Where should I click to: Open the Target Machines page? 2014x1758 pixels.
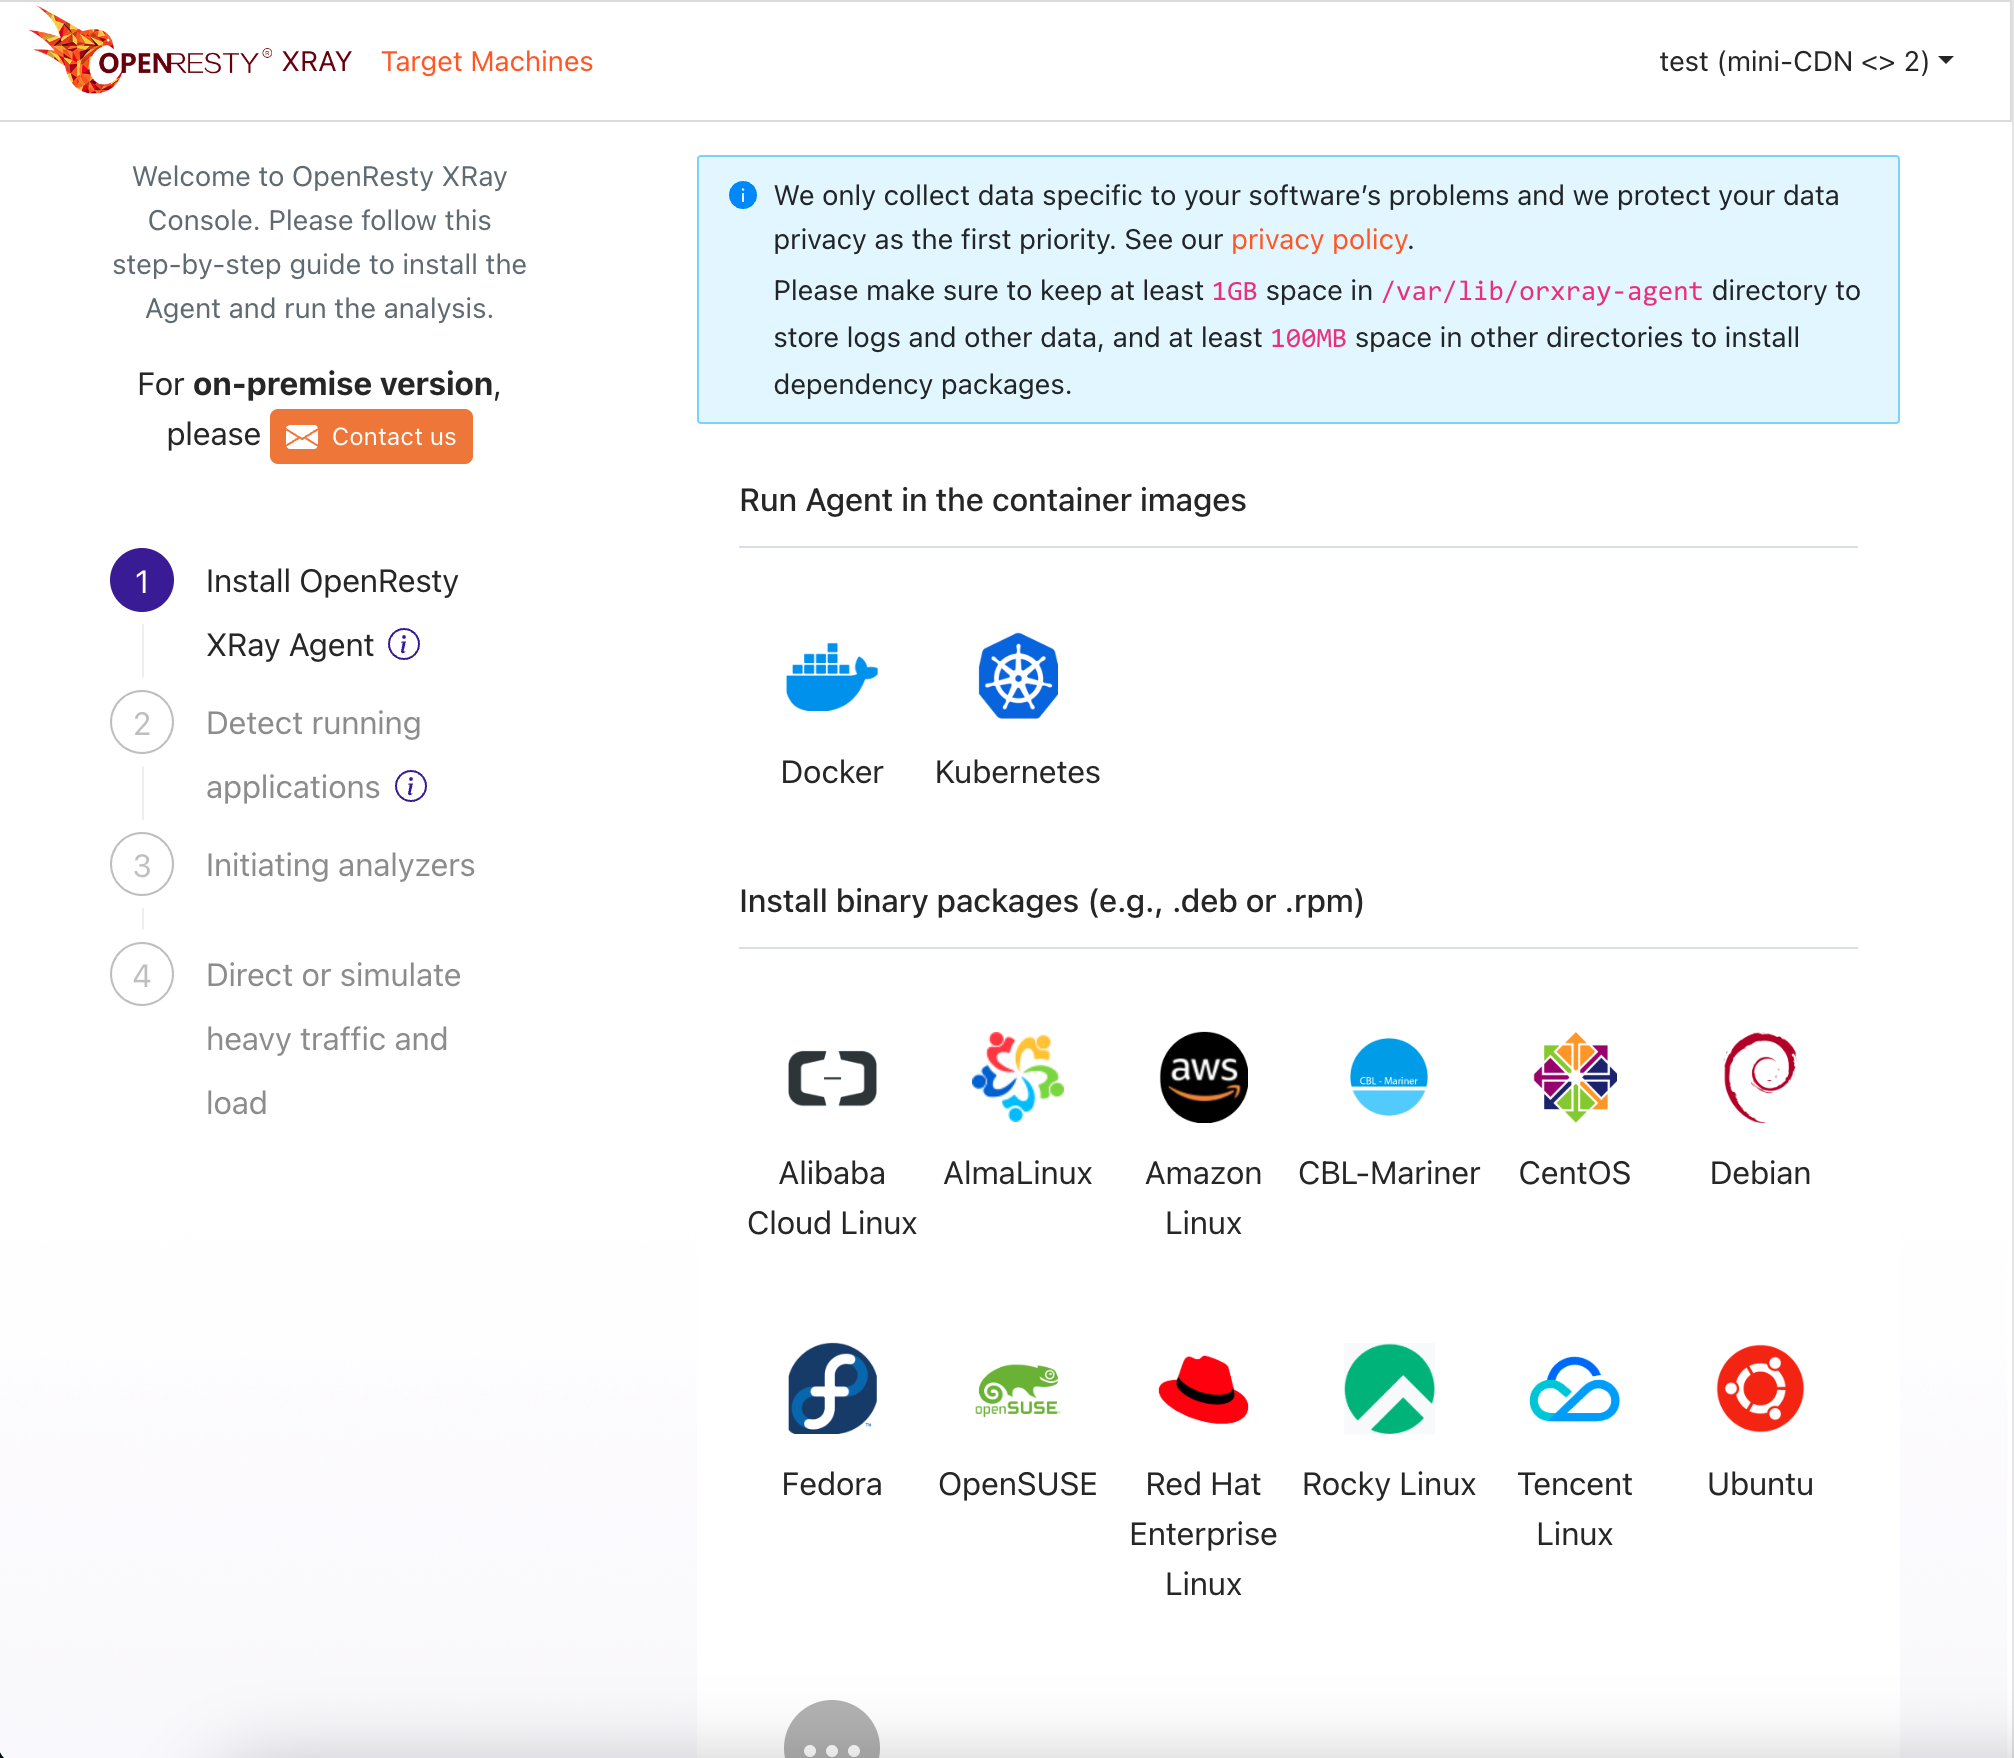pos(487,62)
